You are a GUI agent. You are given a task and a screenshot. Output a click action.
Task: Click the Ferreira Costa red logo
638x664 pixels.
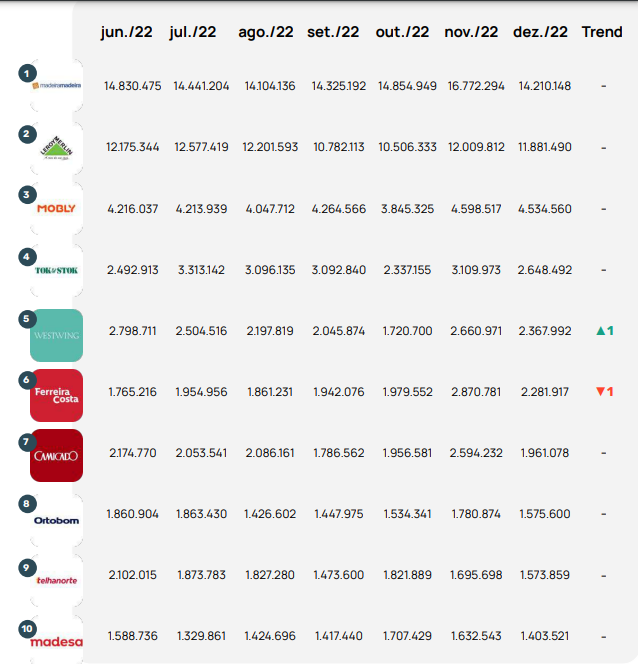tap(57, 394)
